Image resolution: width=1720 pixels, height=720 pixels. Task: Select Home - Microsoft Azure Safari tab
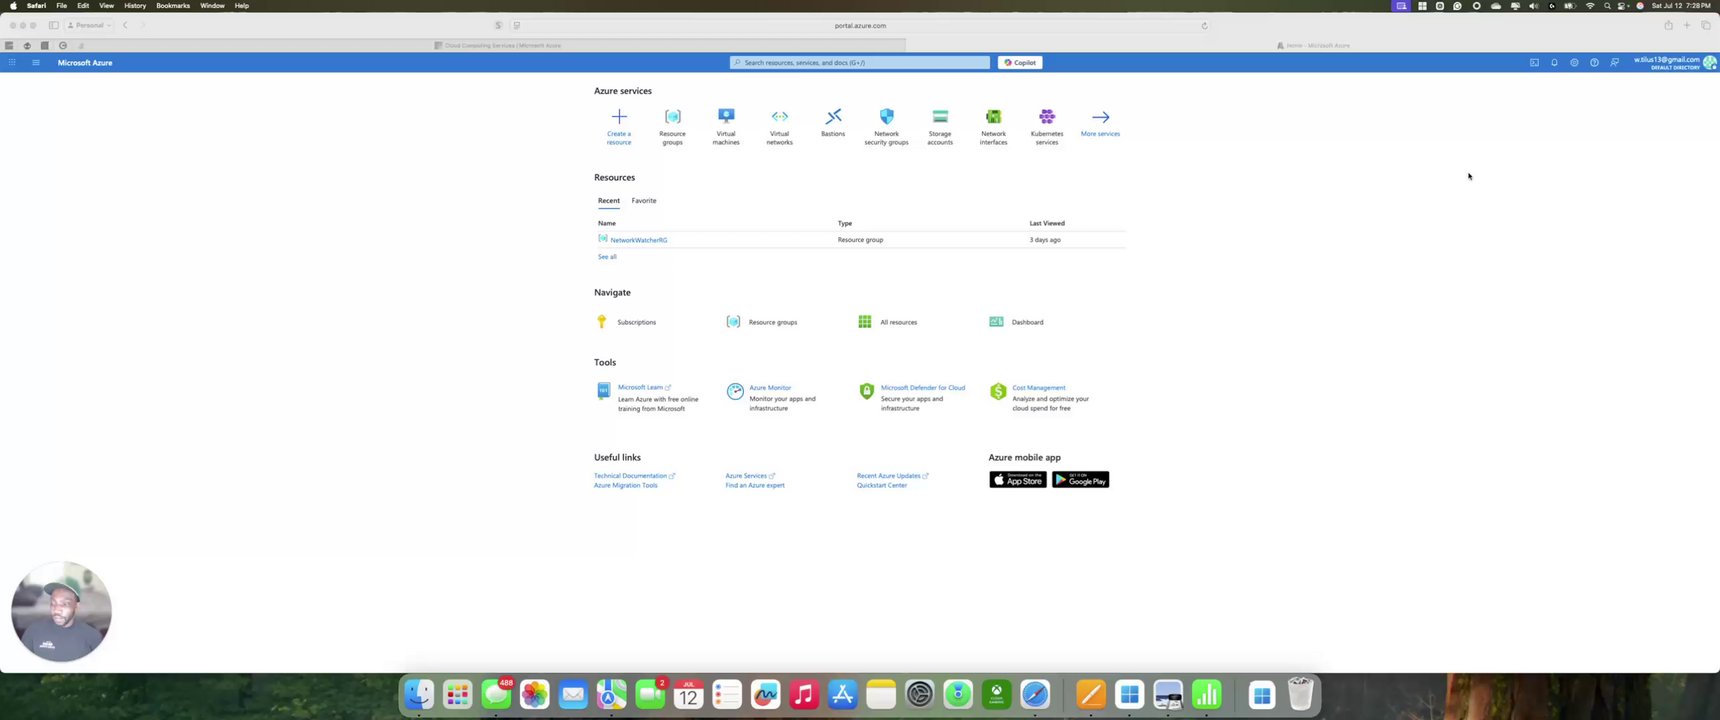tap(1313, 45)
